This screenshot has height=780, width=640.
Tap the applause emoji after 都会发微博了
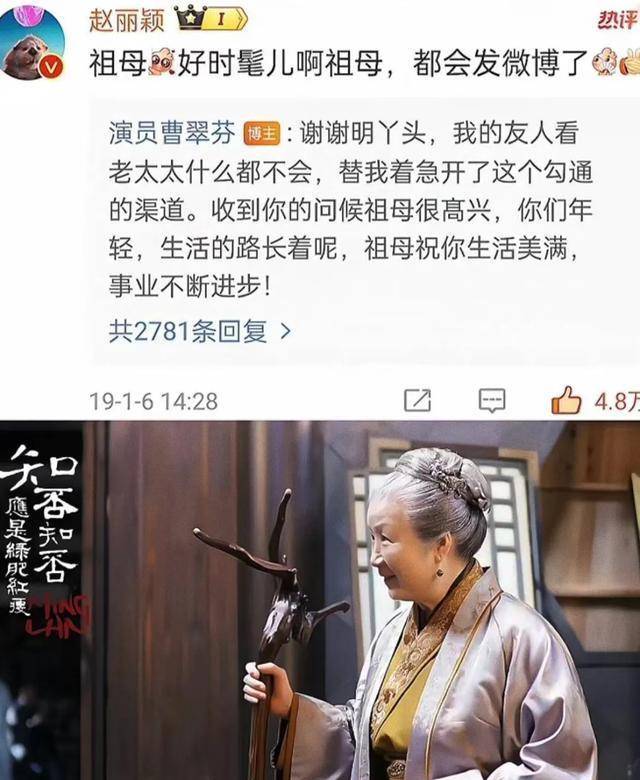click(605, 62)
